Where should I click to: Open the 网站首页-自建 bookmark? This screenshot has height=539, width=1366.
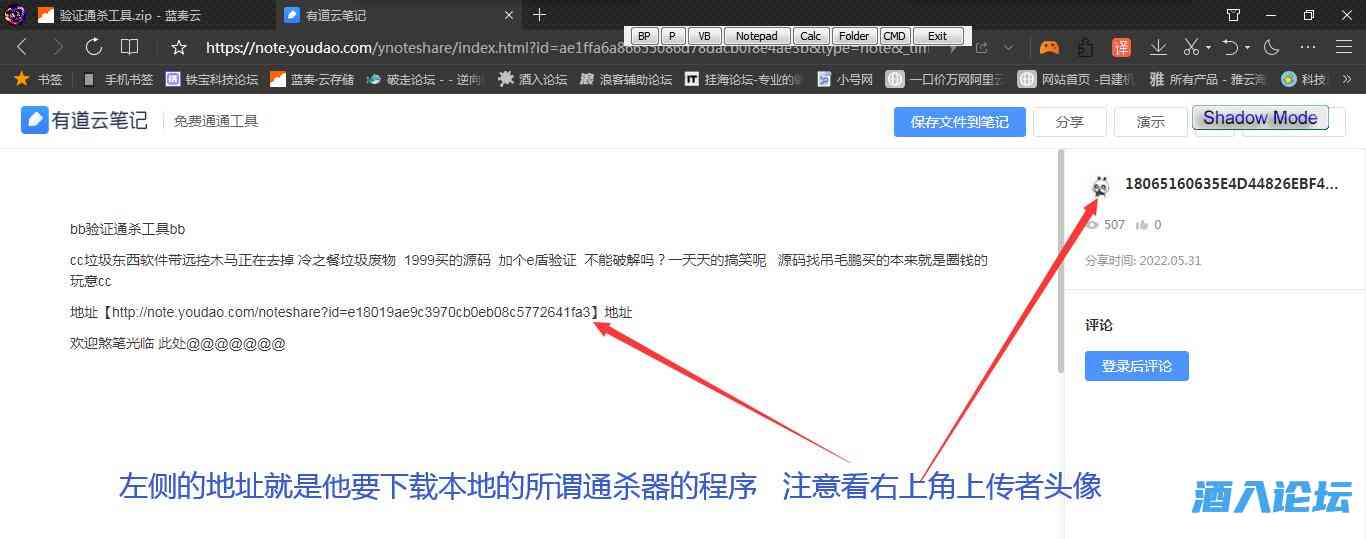1076,79
